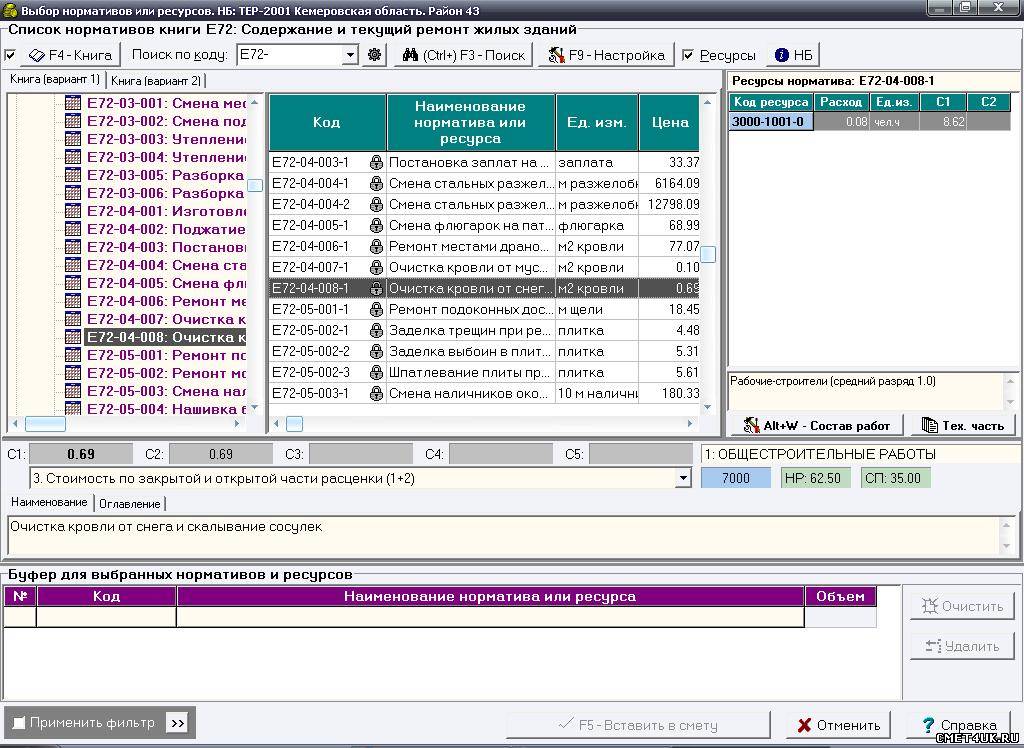The width and height of the screenshot is (1024, 748).
Task: Open the Тех. часть button
Action: 963,426
